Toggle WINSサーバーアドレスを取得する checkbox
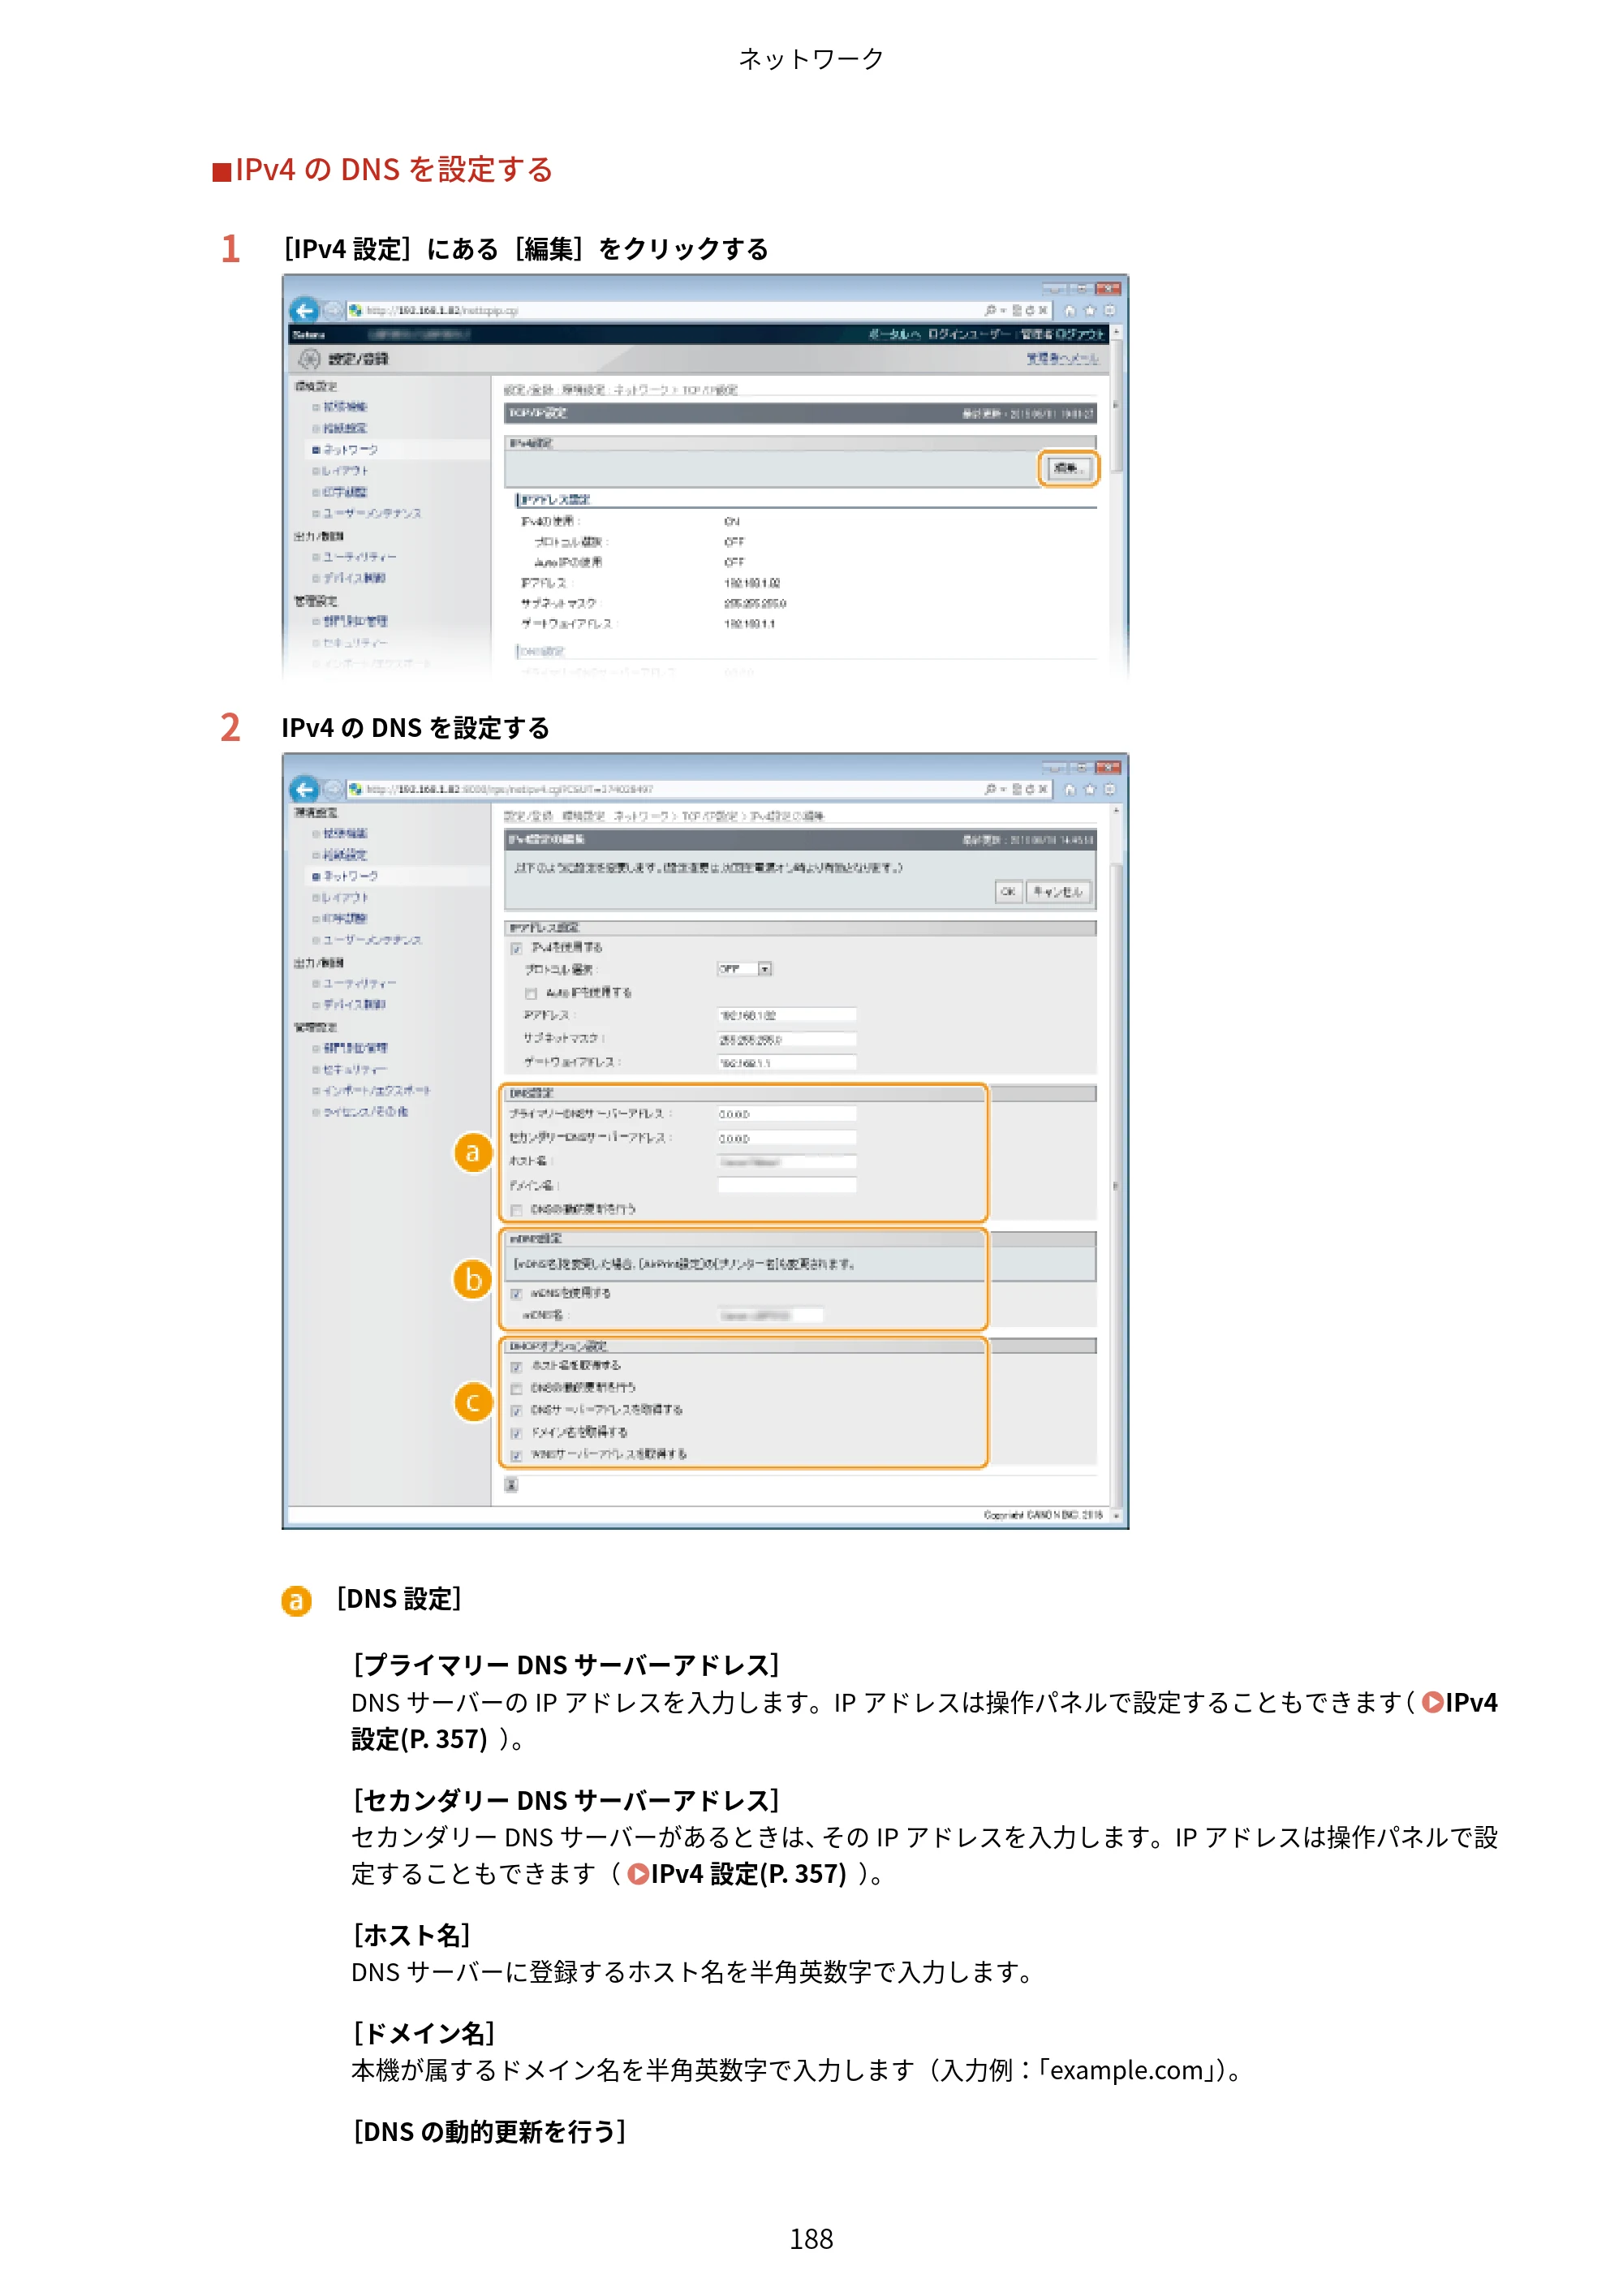Image resolution: width=1623 pixels, height=2296 pixels. 516,1456
